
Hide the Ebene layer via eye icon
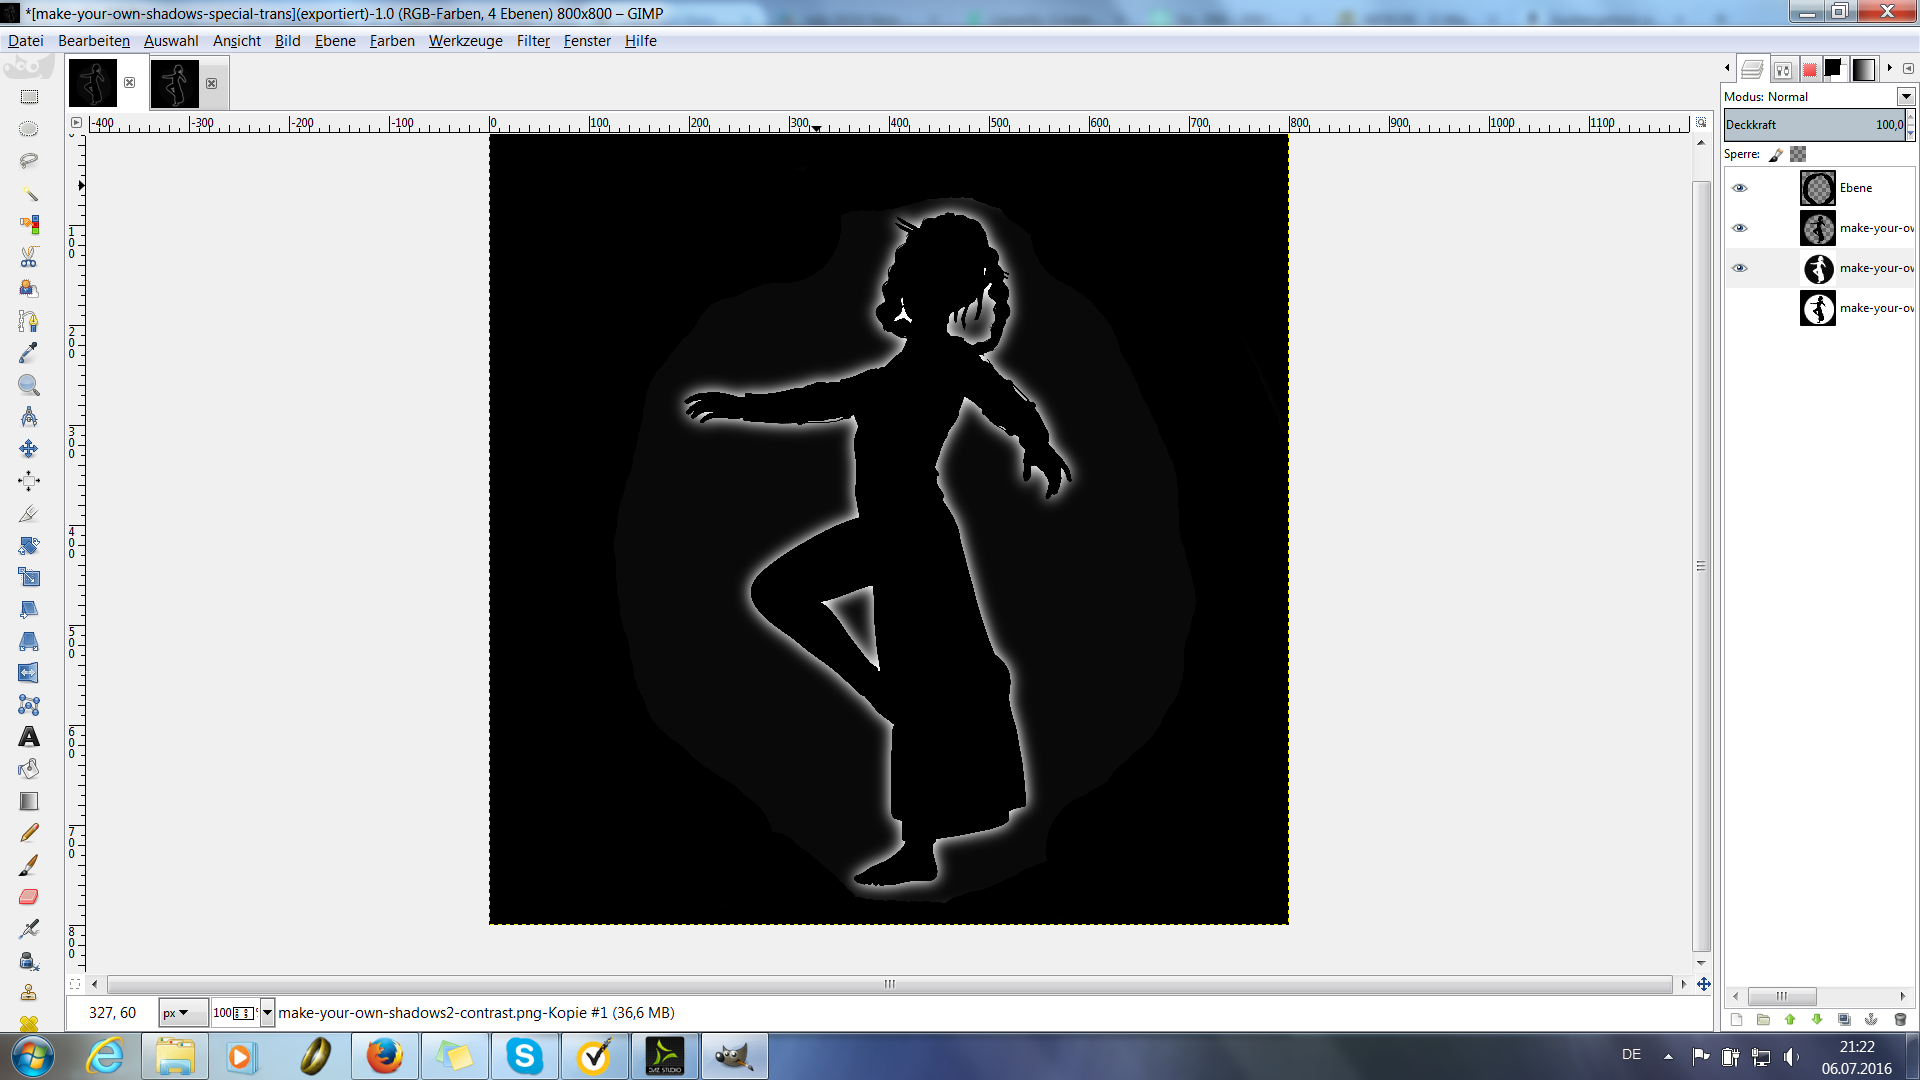click(x=1740, y=188)
